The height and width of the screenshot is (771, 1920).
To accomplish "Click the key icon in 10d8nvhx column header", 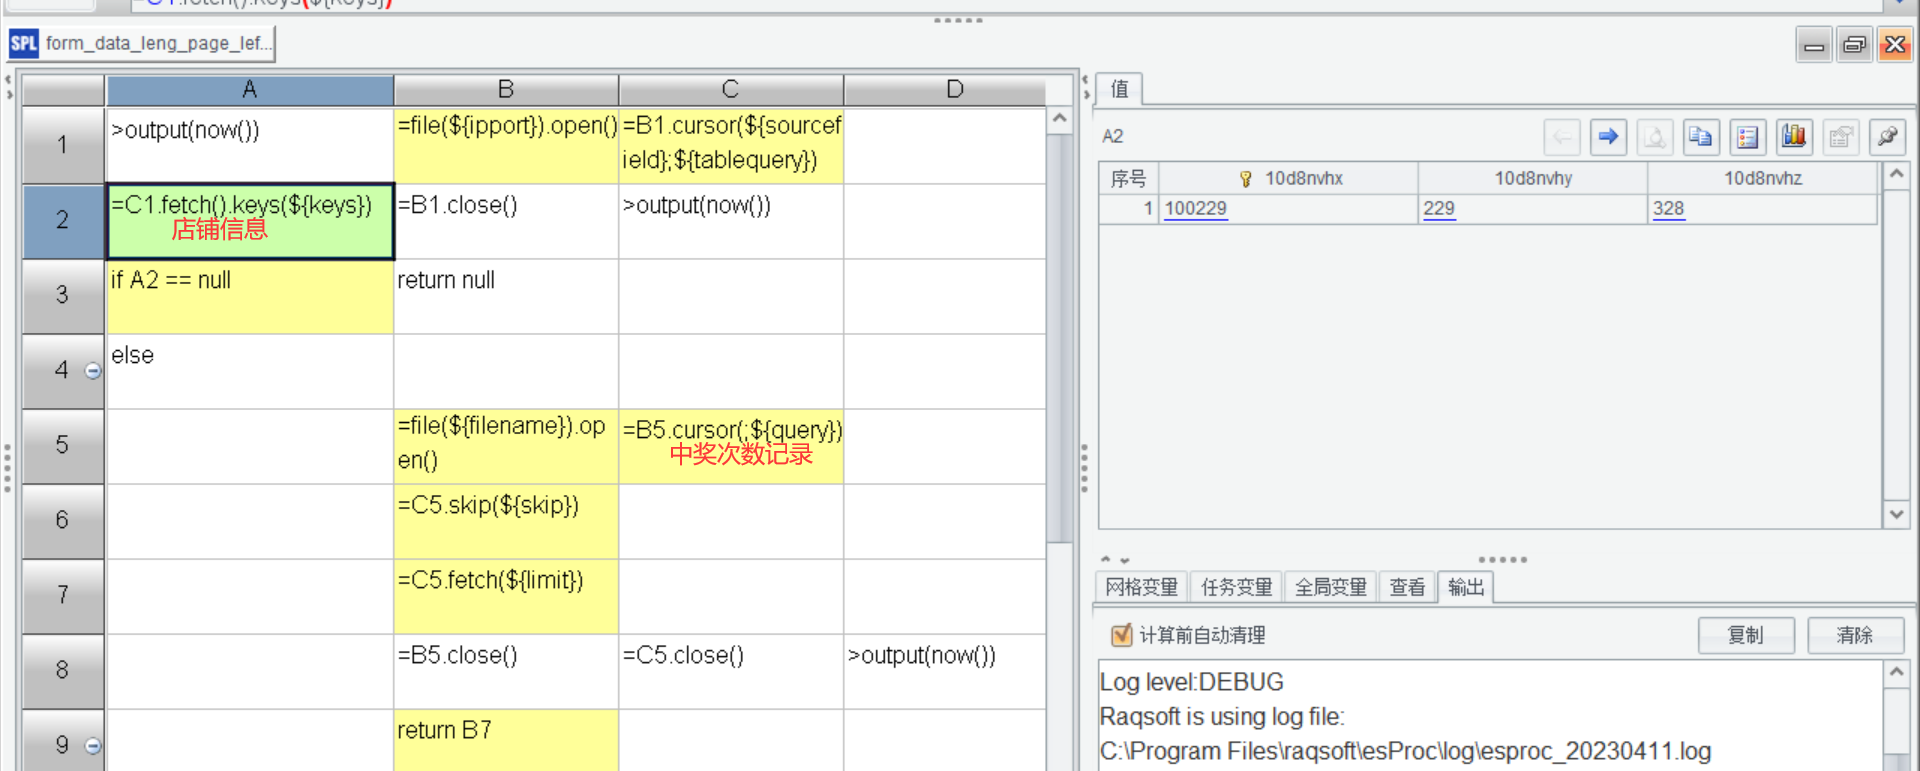I will click(1246, 179).
